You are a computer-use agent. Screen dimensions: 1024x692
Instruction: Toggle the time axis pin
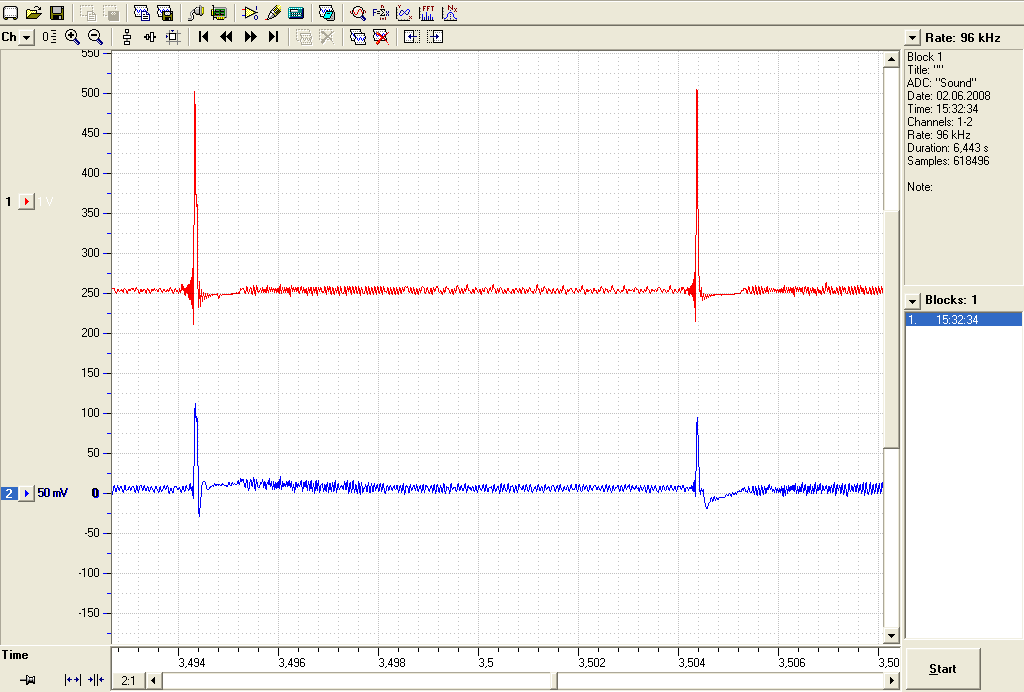(x=27, y=680)
